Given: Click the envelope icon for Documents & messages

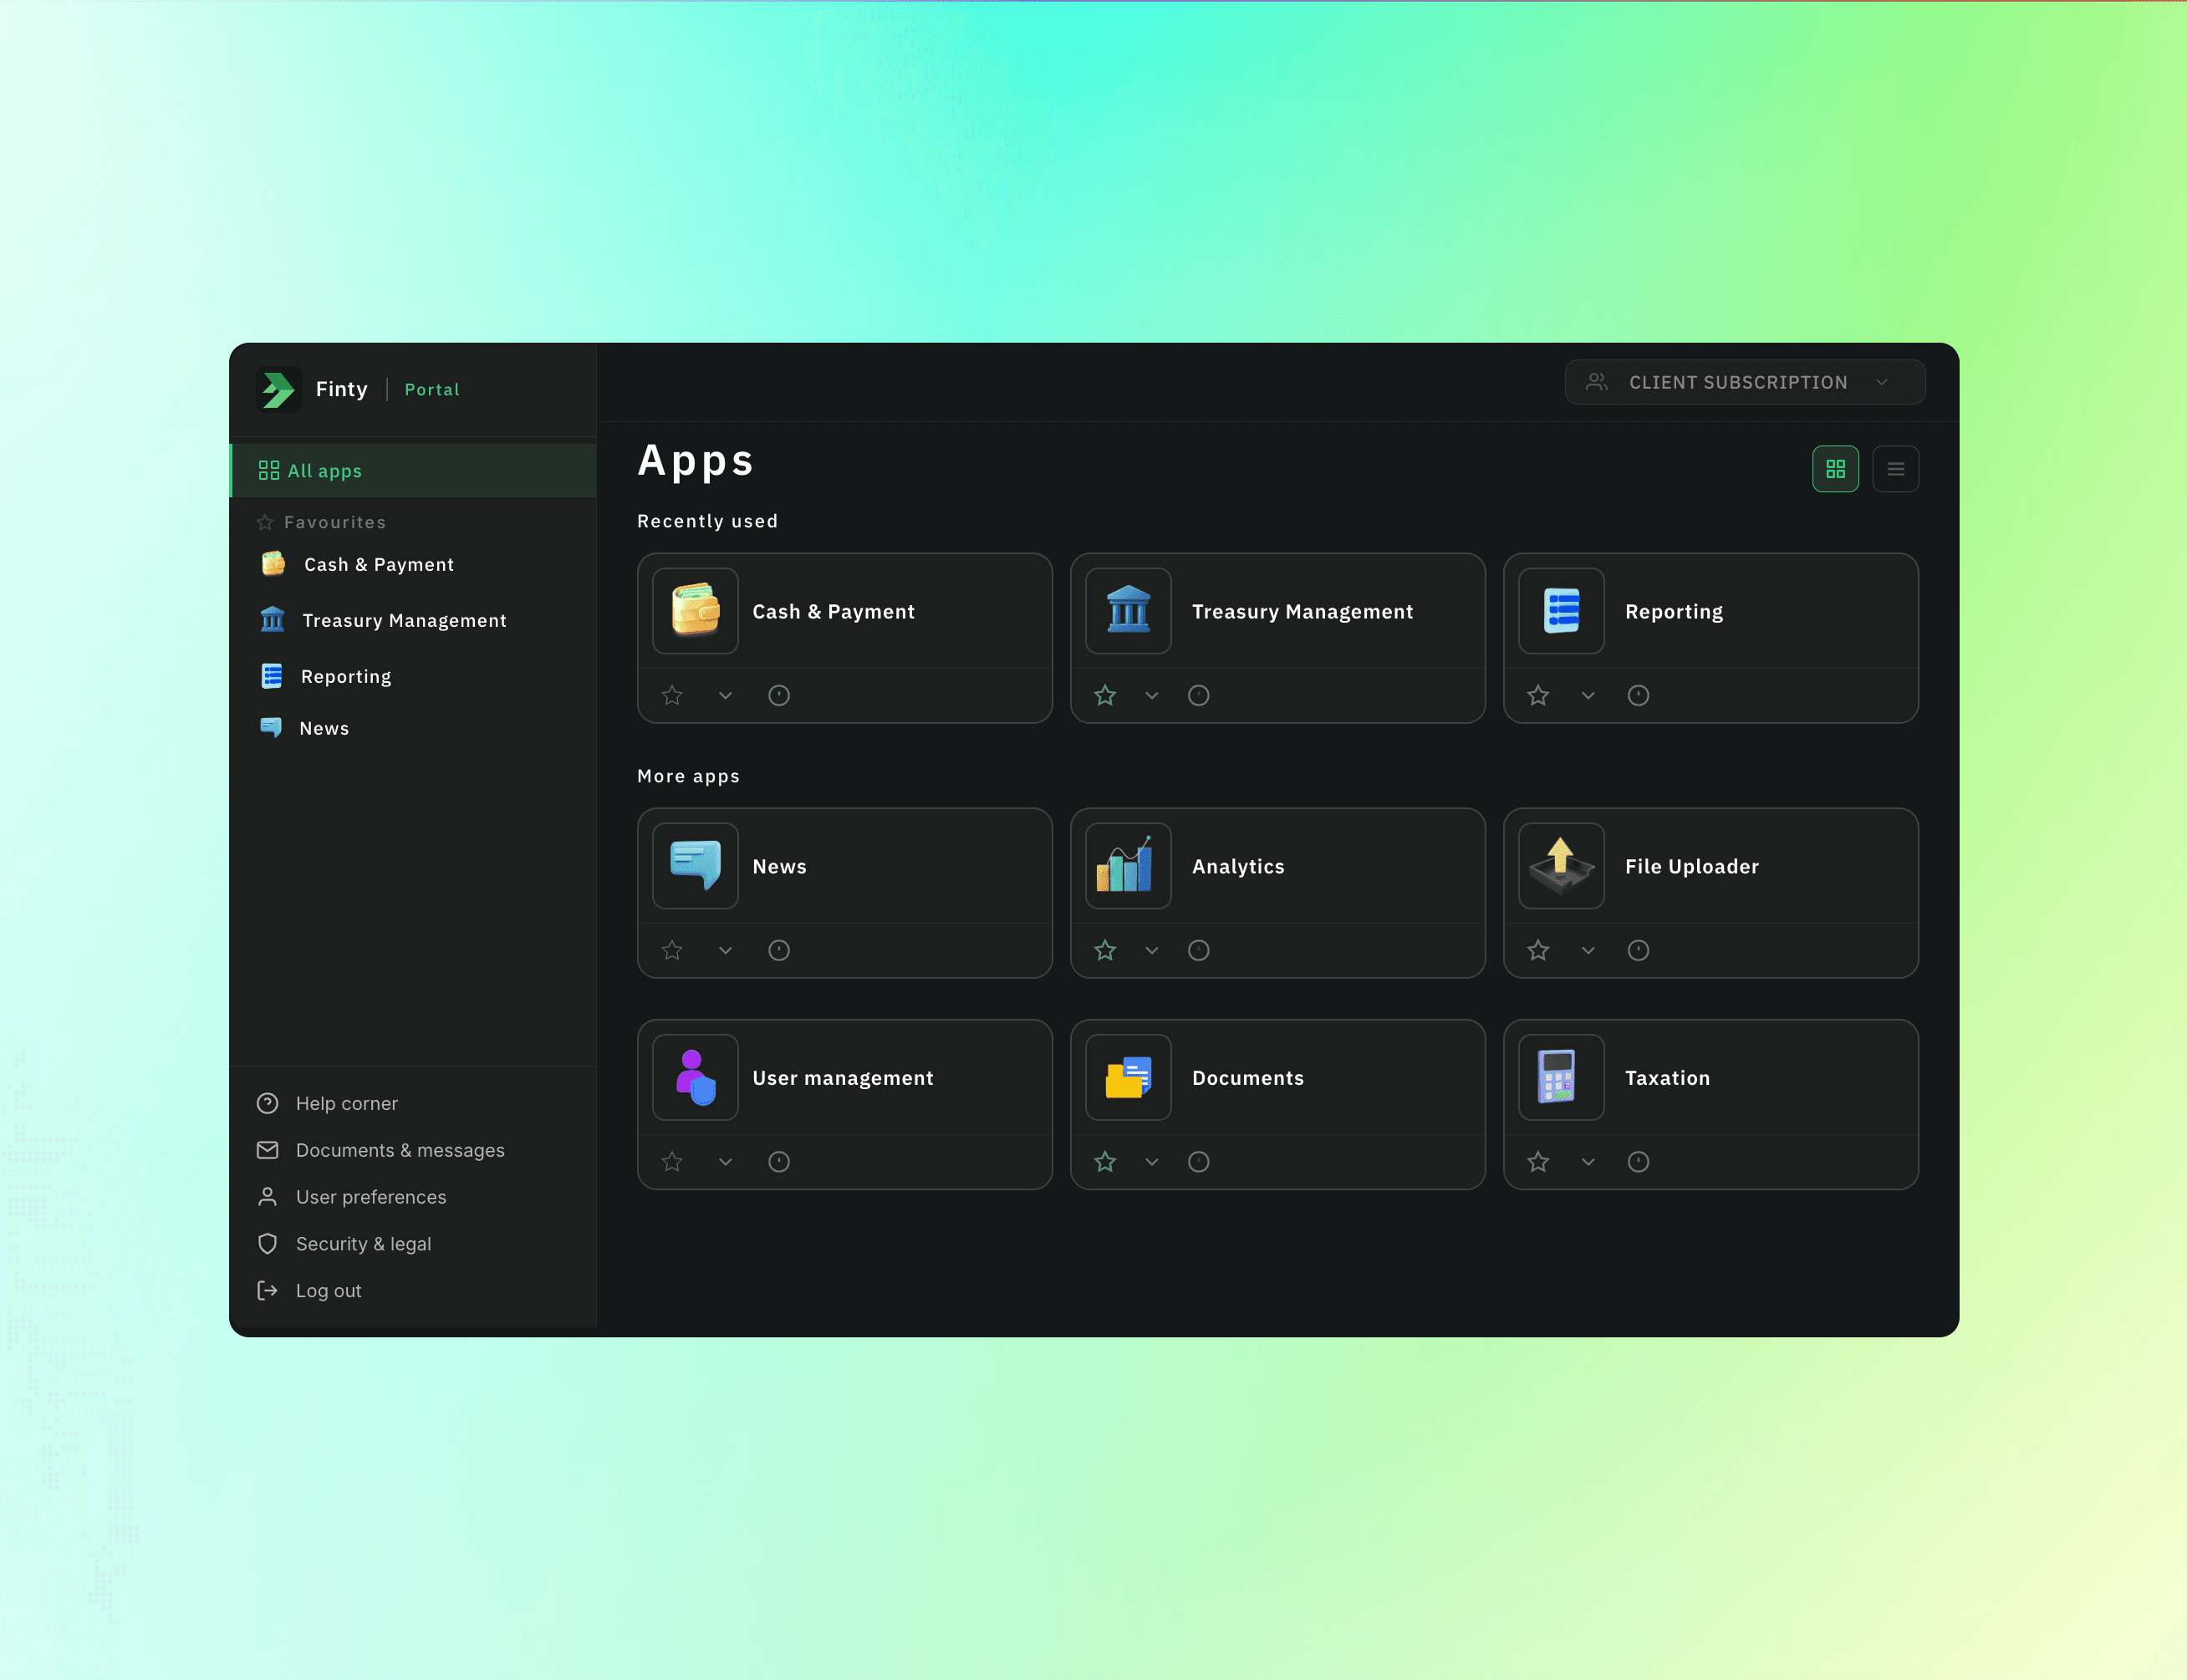Looking at the screenshot, I should (268, 1150).
